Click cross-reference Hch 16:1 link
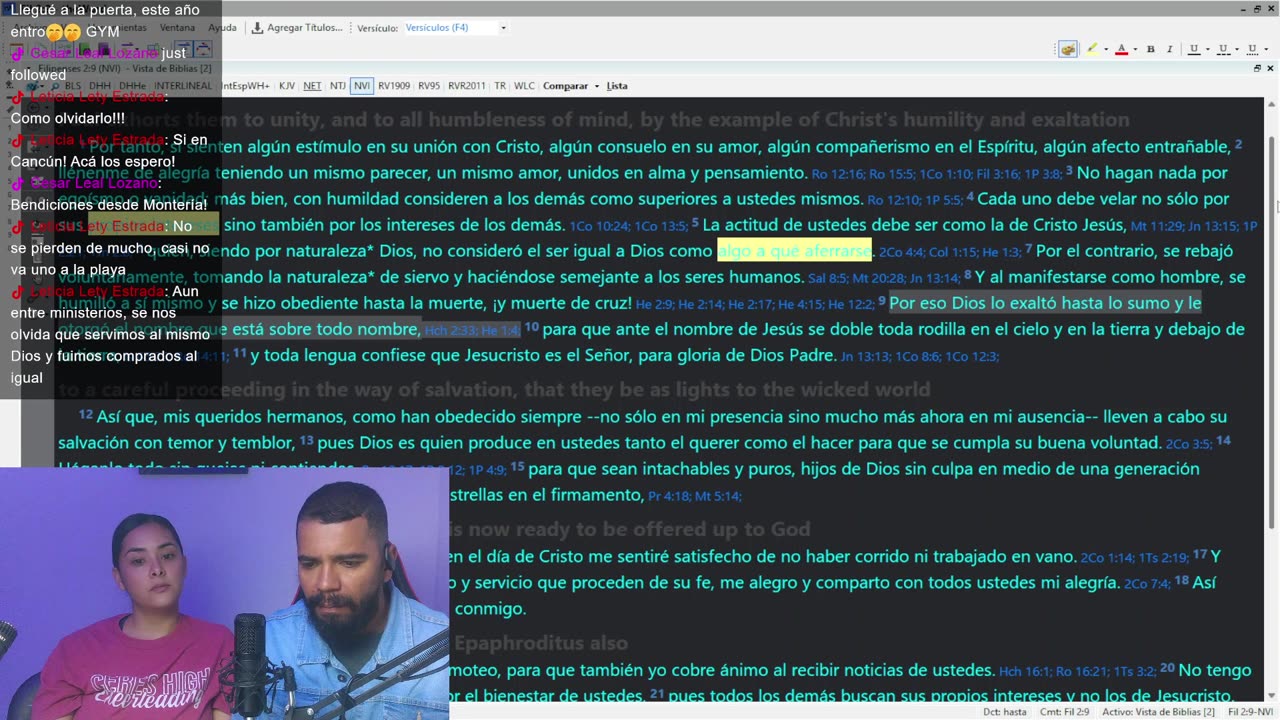Viewport: 1280px width, 720px height. click(x=1023, y=672)
